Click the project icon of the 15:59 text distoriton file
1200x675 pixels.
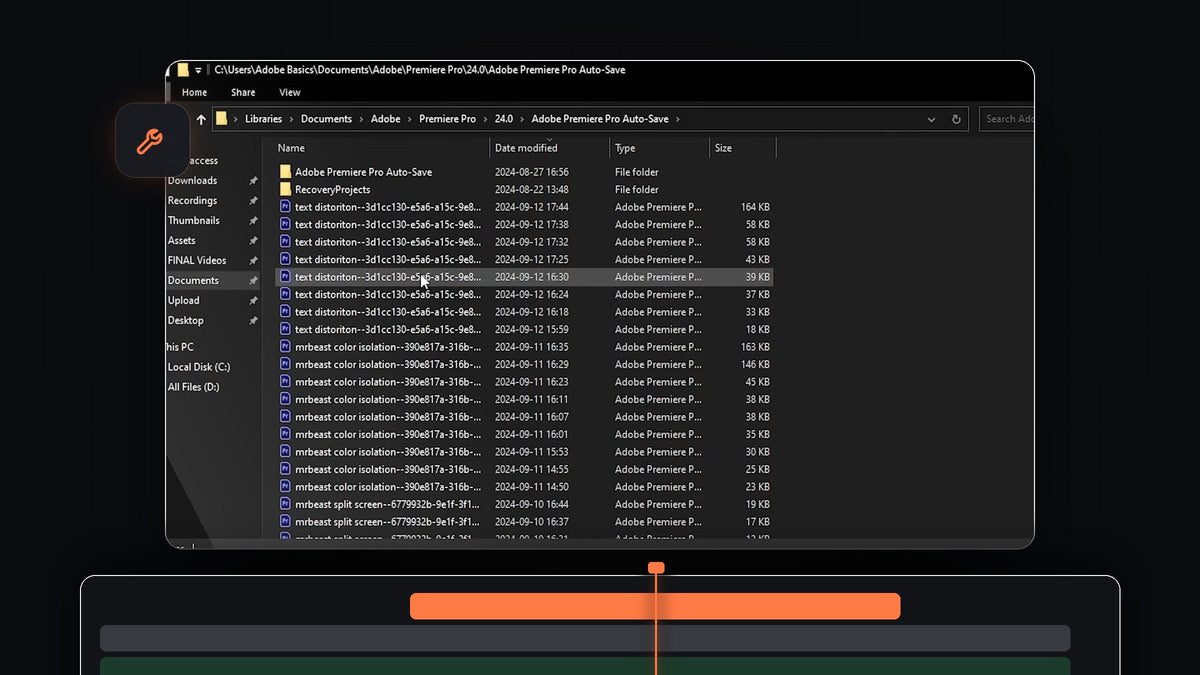(285, 329)
